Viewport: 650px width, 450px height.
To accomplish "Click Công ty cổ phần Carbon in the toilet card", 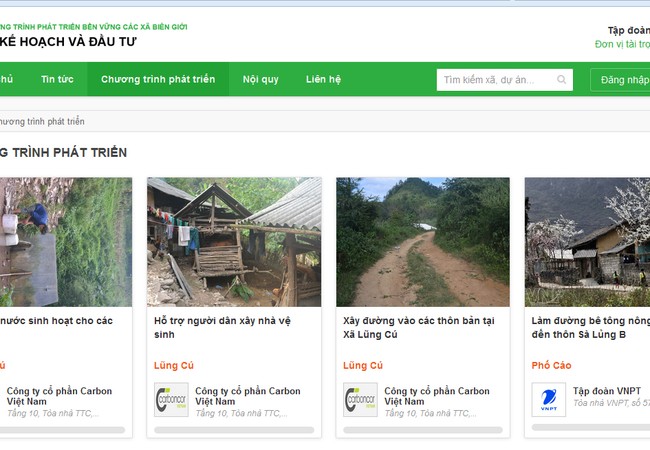I will click(x=248, y=396).
